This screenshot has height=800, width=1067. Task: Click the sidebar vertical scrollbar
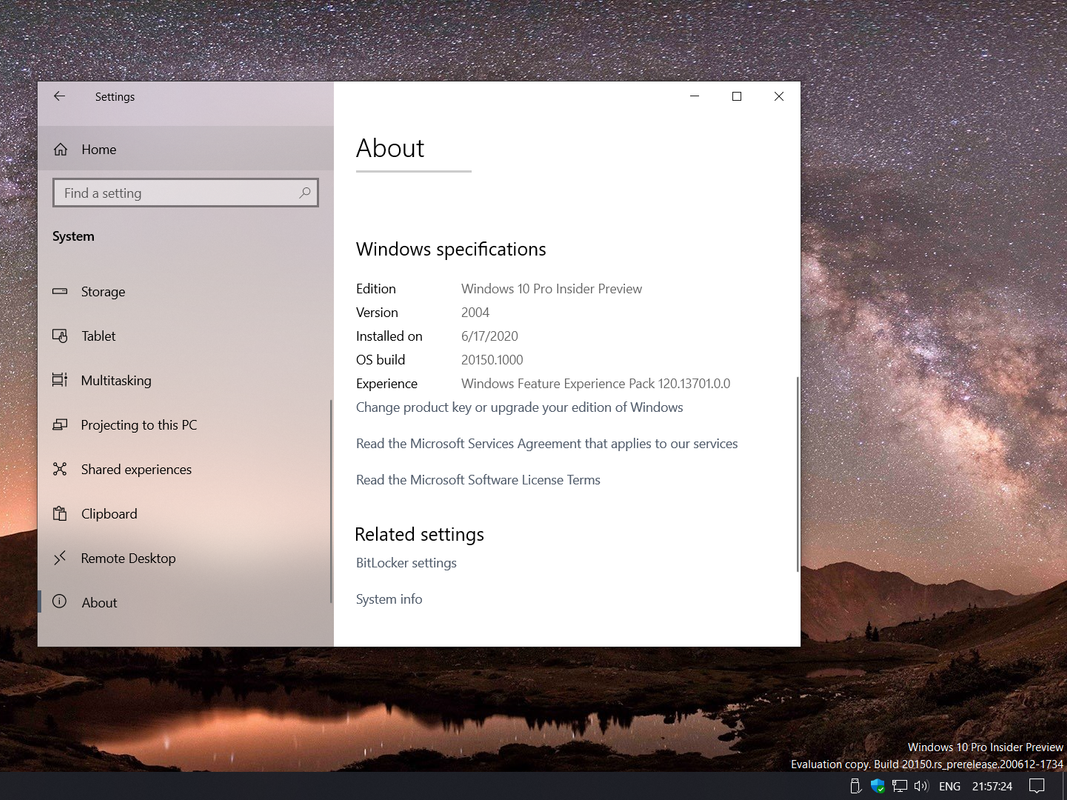[x=331, y=501]
